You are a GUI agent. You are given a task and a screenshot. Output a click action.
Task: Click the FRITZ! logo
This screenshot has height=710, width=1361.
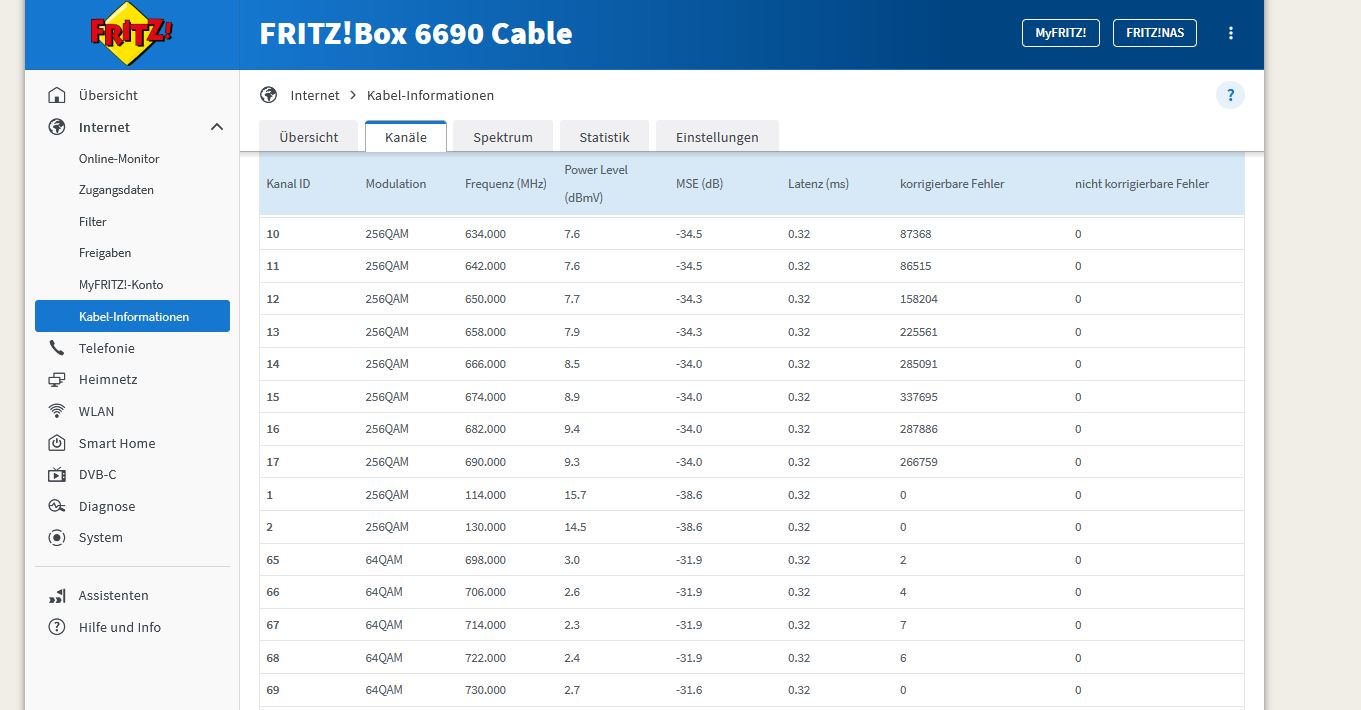tap(131, 34)
